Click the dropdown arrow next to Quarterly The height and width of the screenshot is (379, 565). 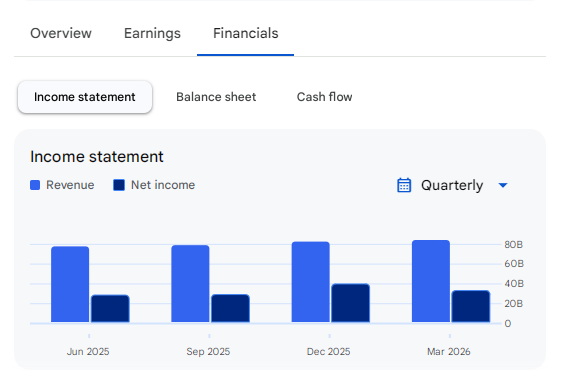[503, 186]
